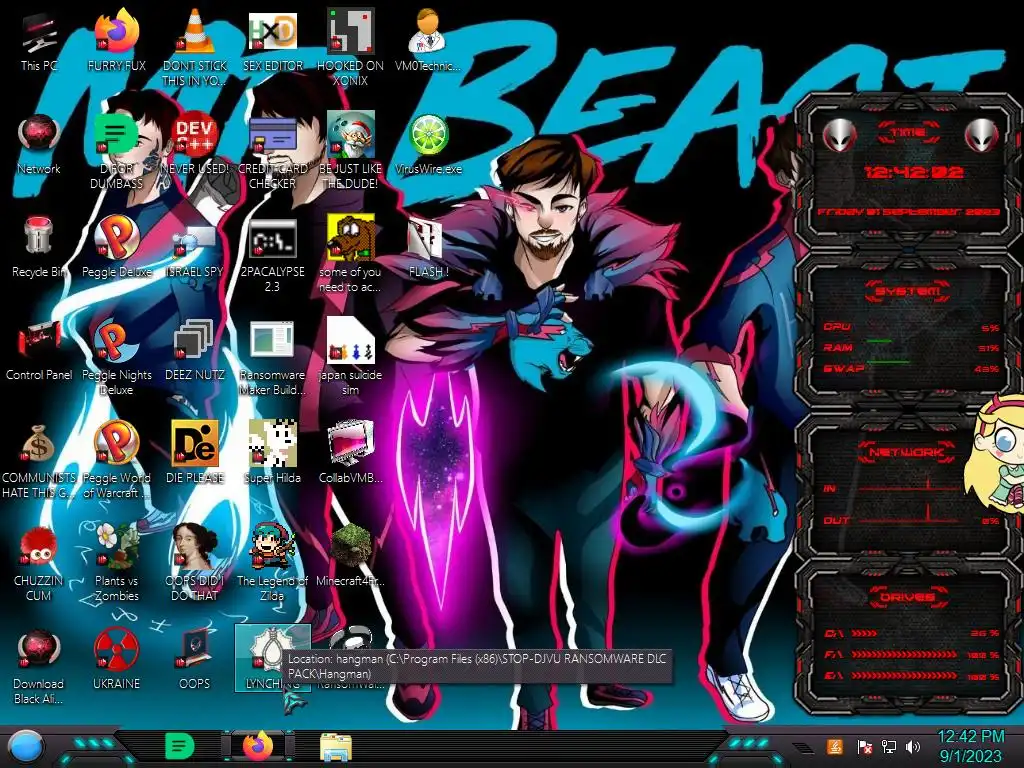Select the DONT STICK THIS IN YO VLC icon
Image resolution: width=1024 pixels, height=768 pixels.
[x=194, y=47]
